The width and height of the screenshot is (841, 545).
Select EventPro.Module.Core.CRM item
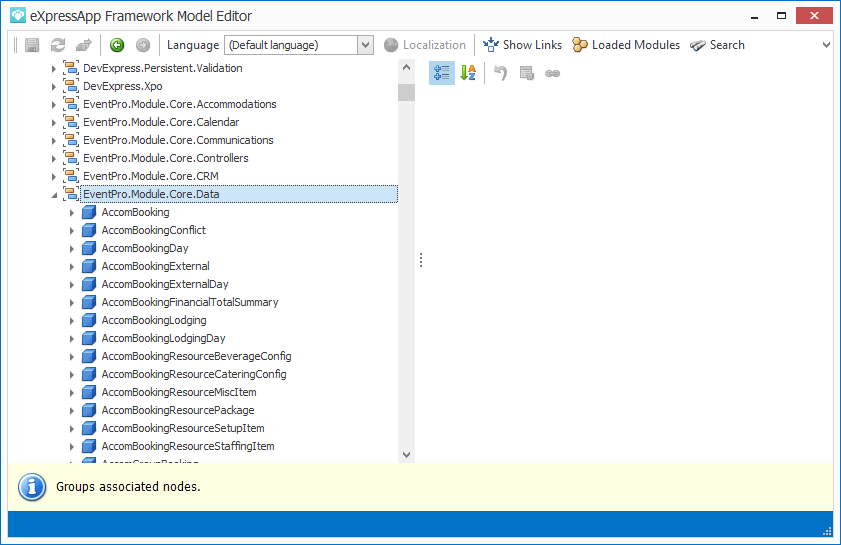[151, 176]
